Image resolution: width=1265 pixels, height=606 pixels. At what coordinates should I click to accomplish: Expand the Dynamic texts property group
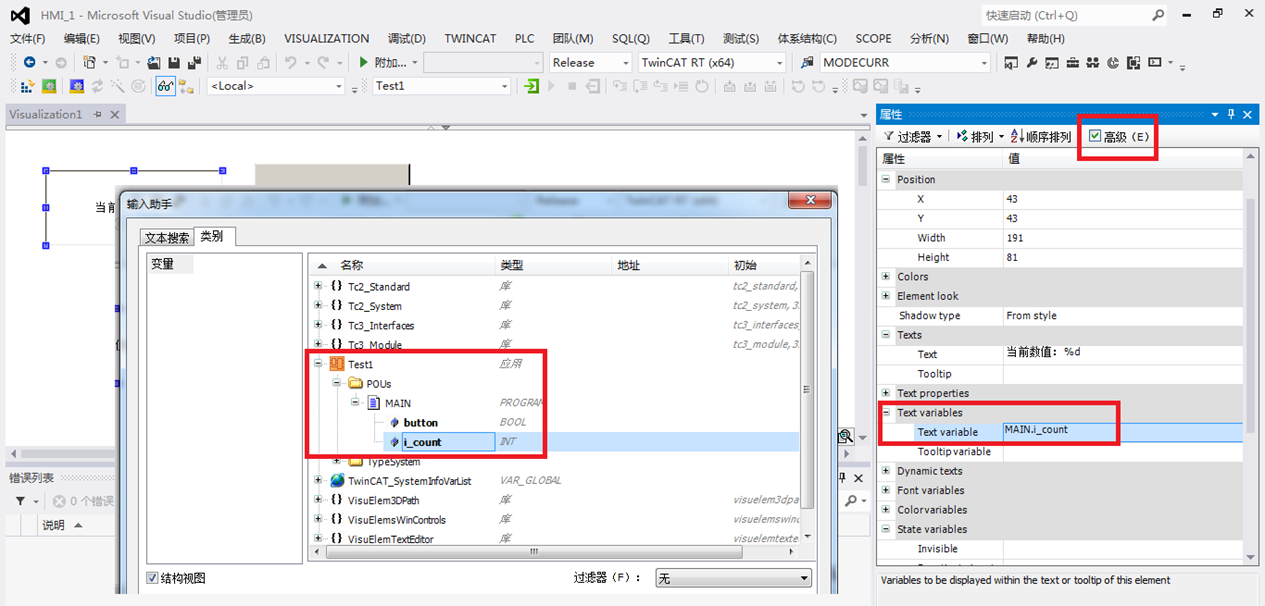tap(885, 471)
